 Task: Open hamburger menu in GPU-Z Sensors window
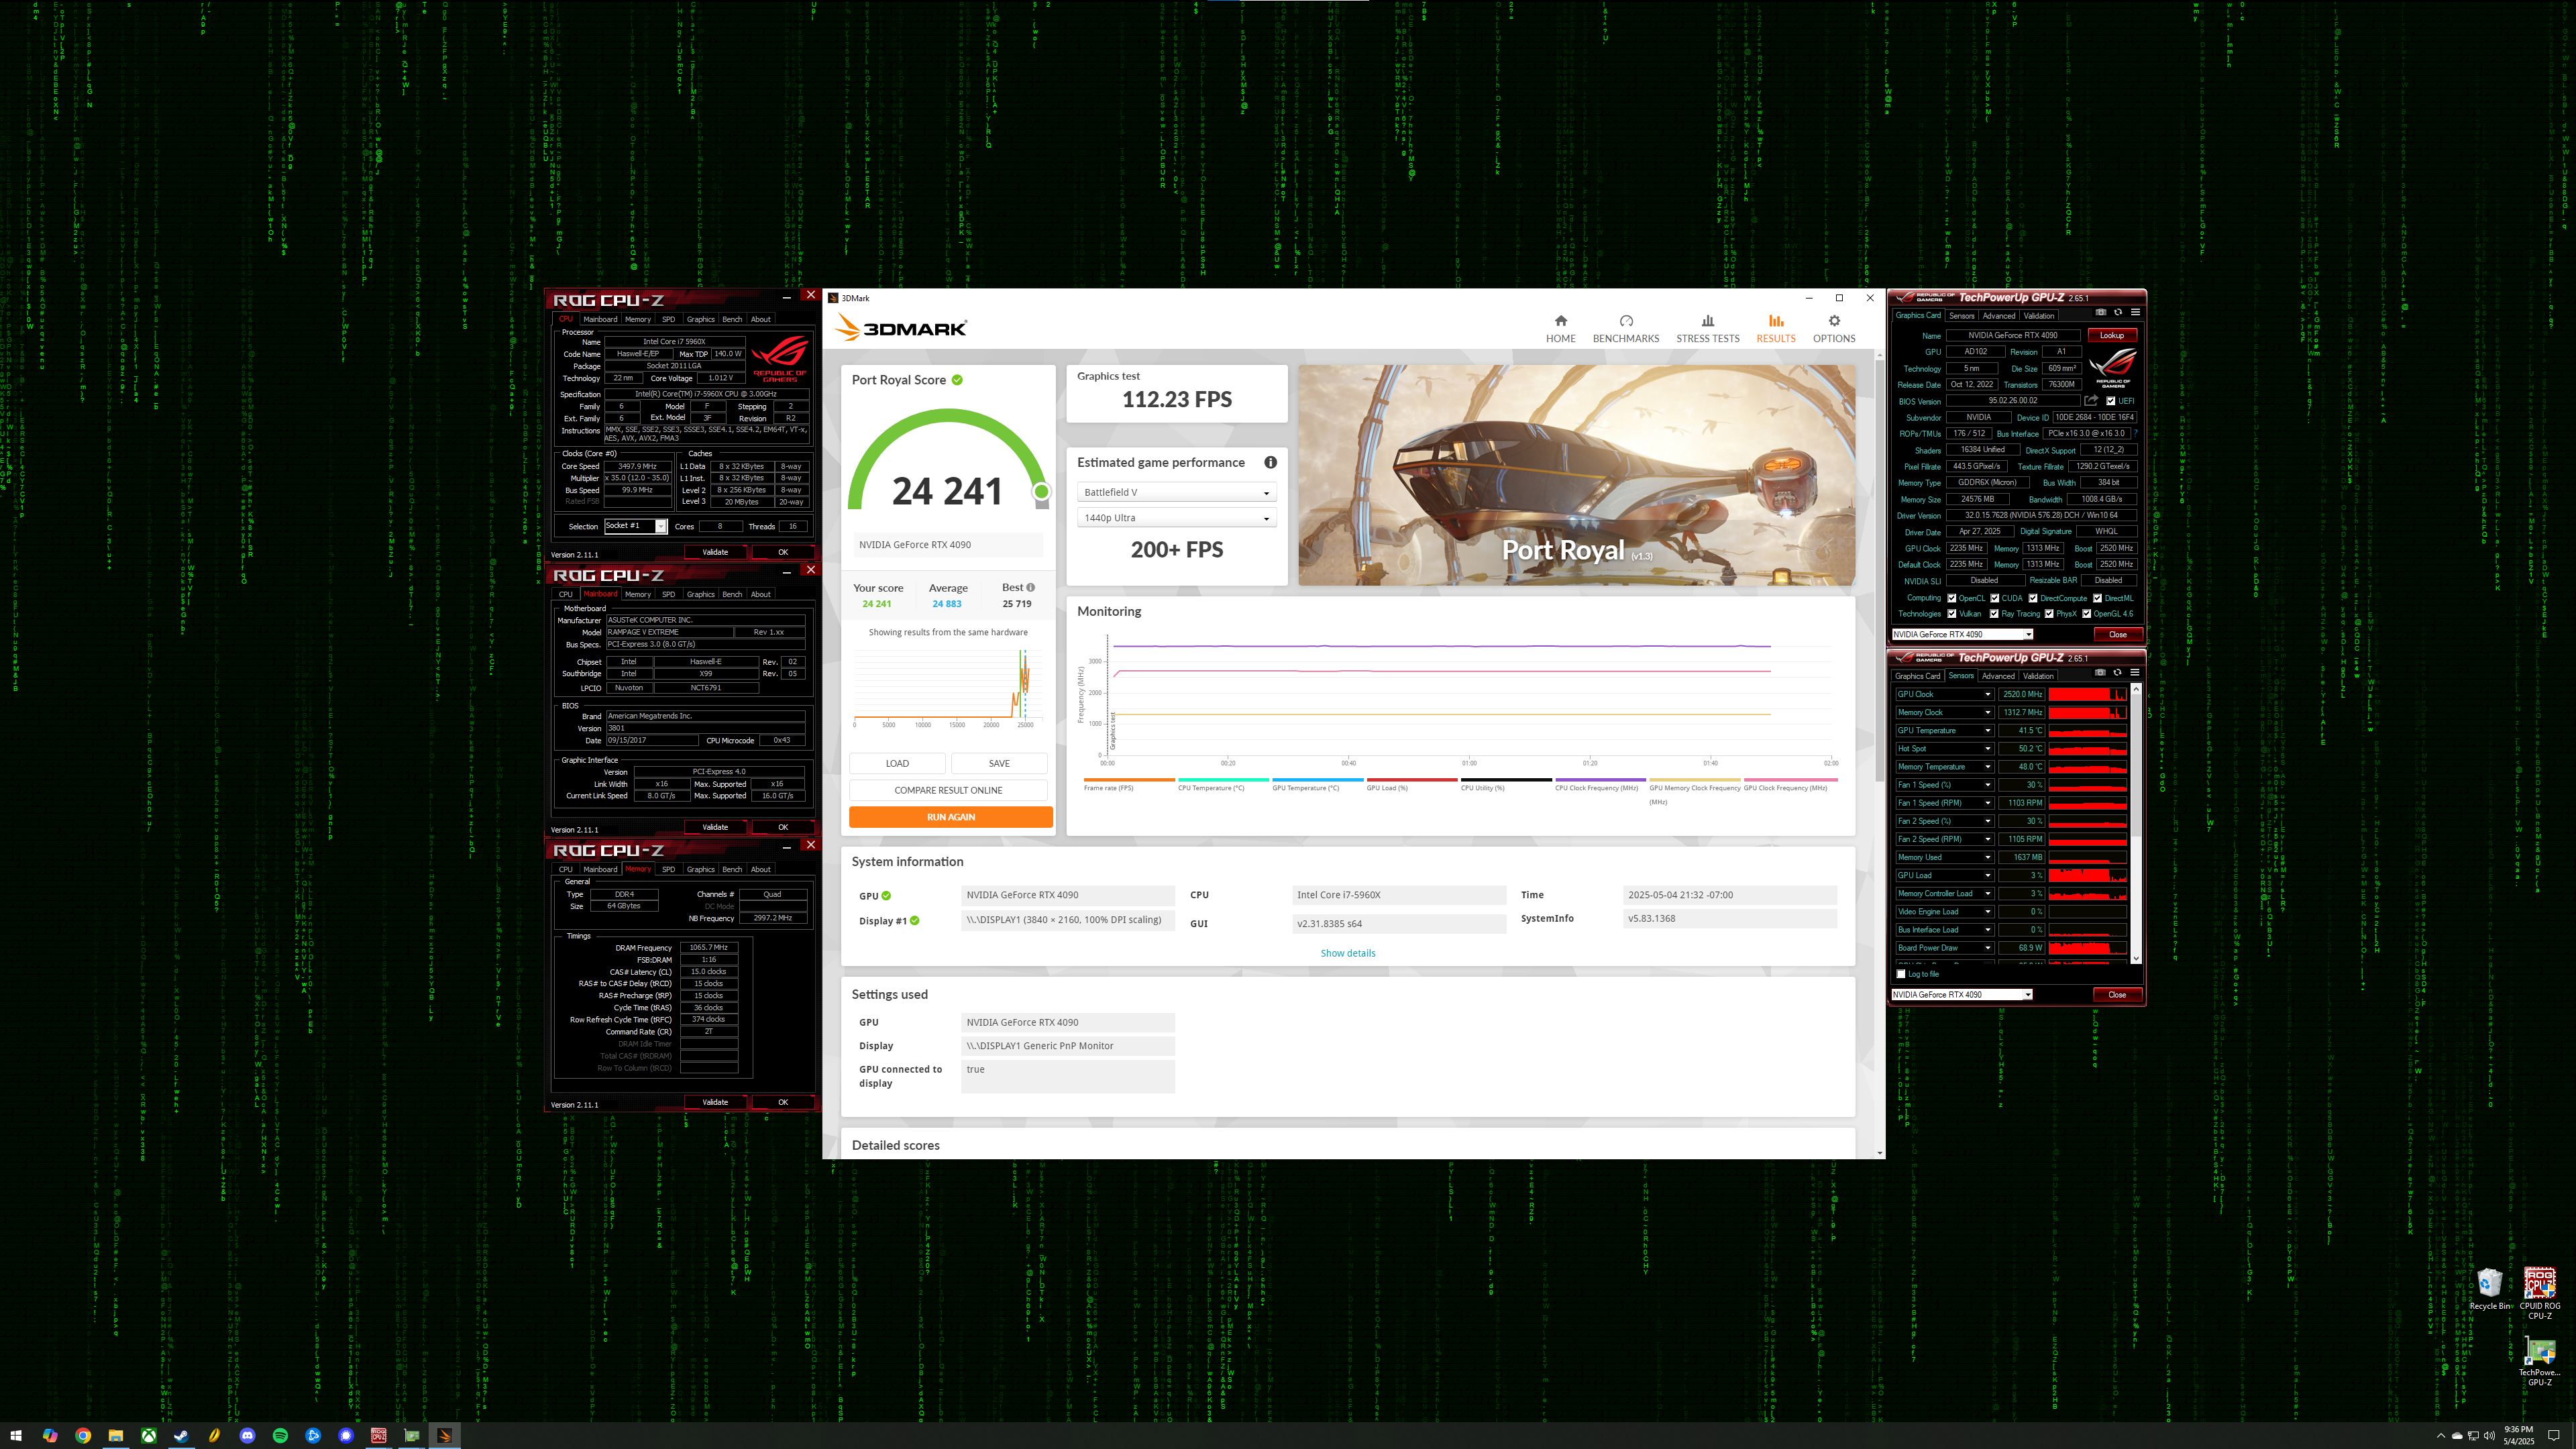pos(2134,672)
